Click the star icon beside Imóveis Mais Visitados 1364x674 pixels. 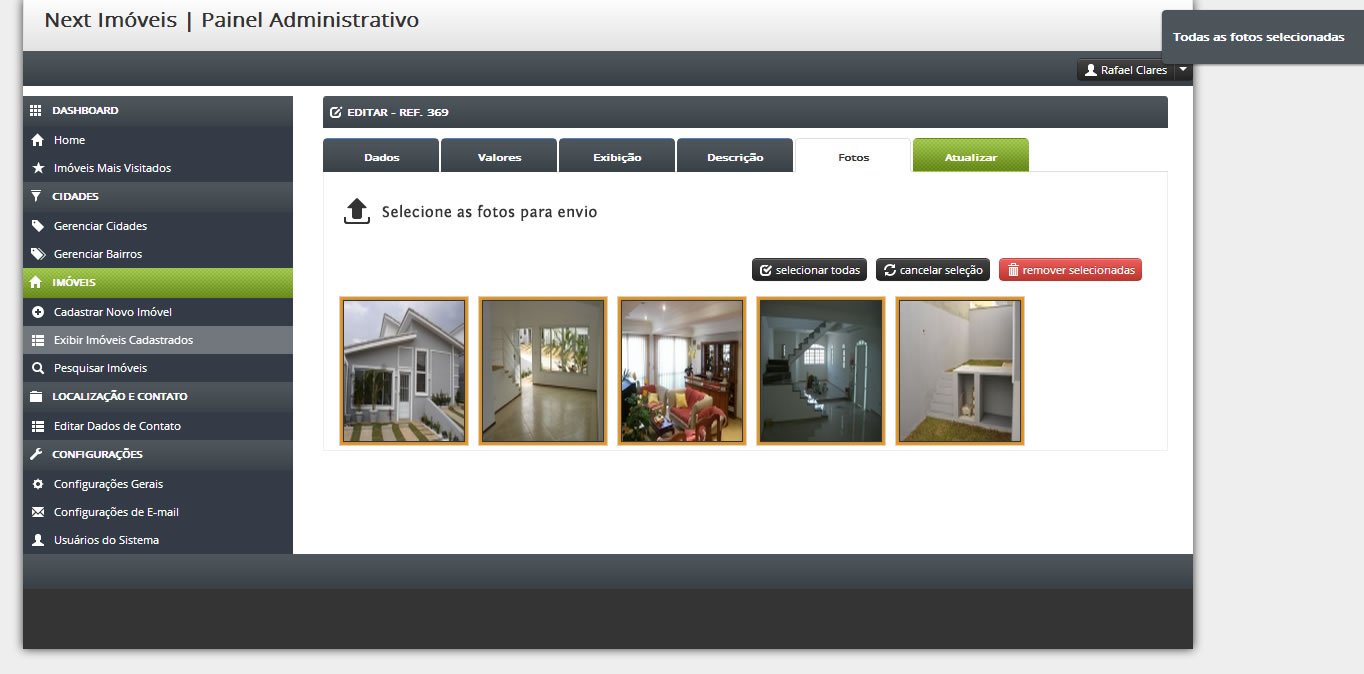(x=38, y=168)
